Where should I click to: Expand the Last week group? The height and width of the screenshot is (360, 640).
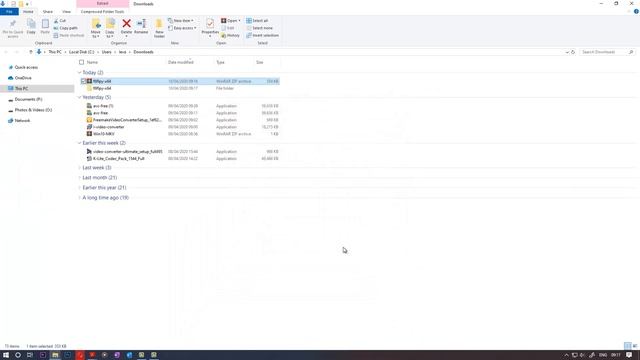pyautogui.click(x=80, y=168)
